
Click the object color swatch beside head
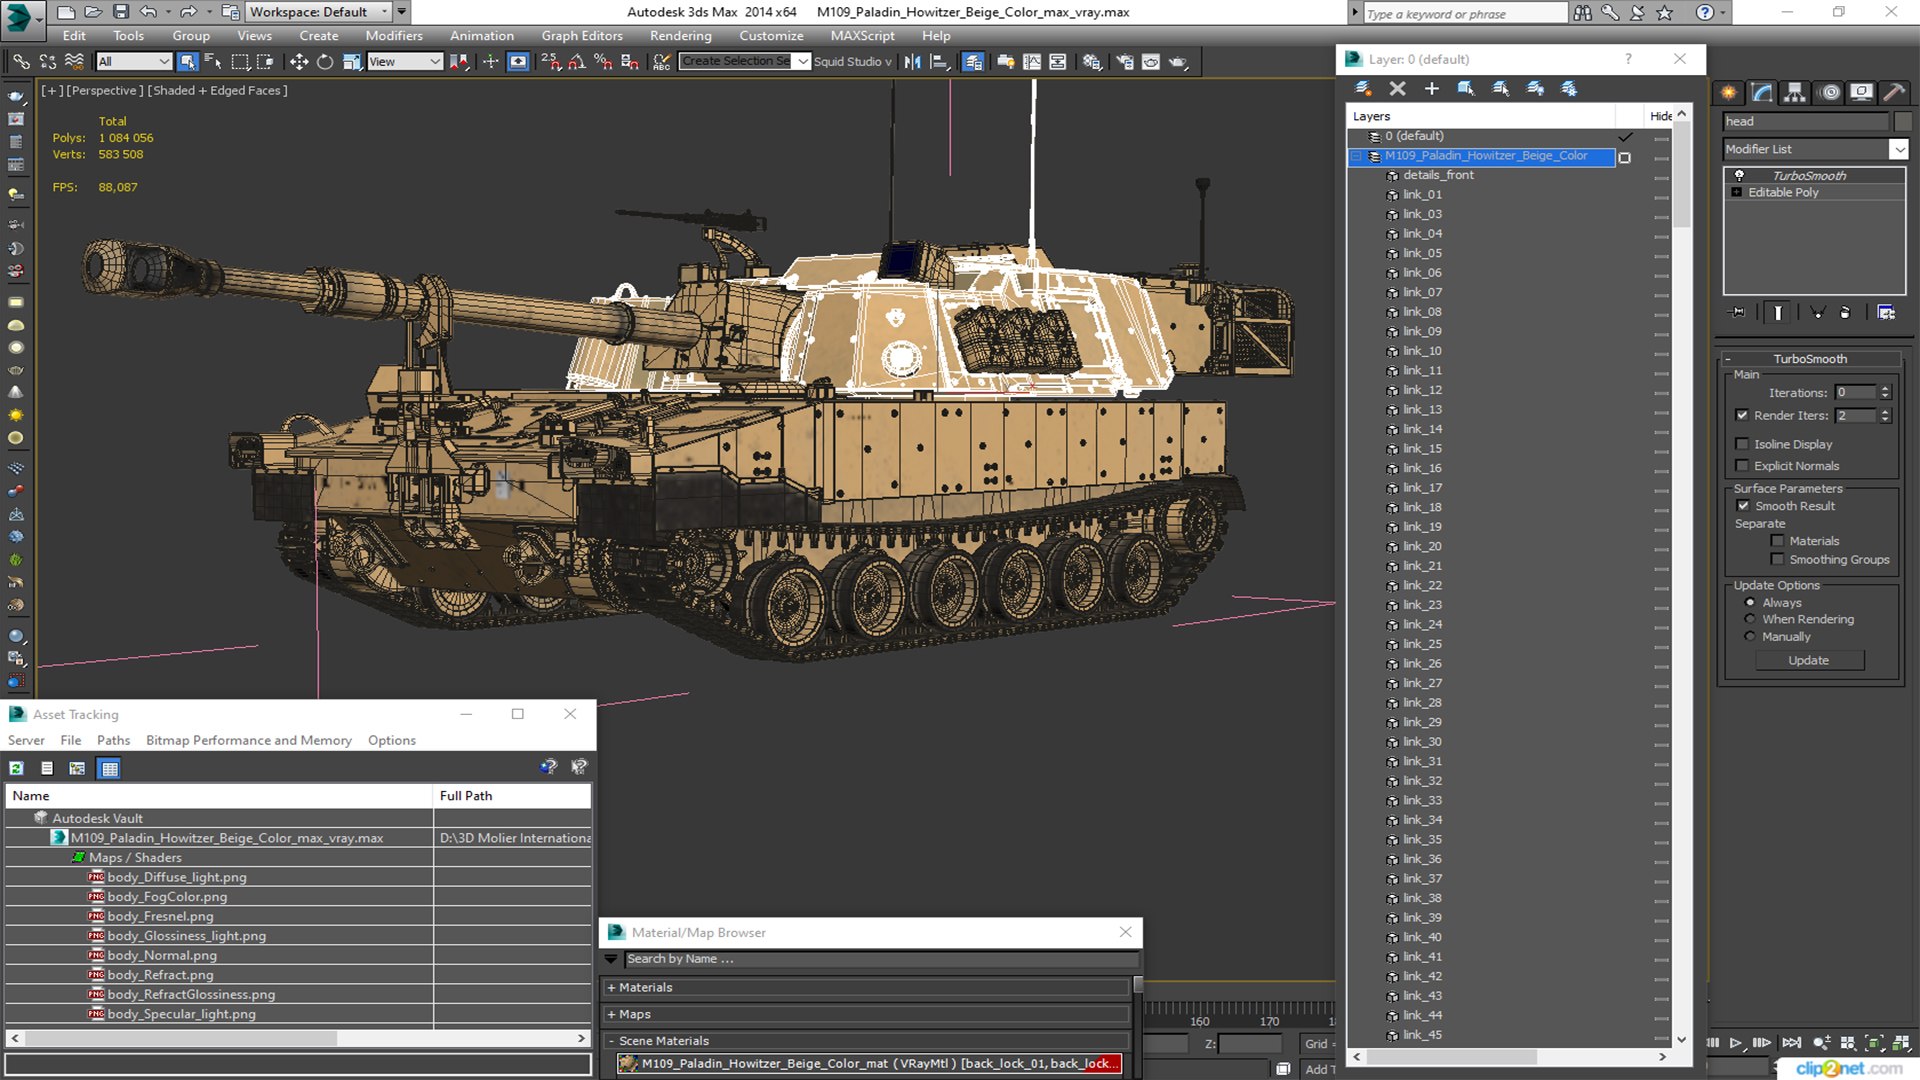pos(1902,121)
